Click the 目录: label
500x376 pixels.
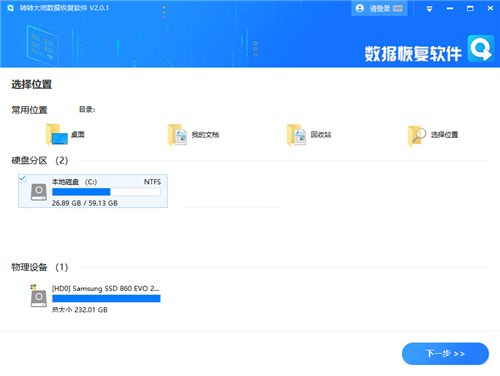click(87, 109)
